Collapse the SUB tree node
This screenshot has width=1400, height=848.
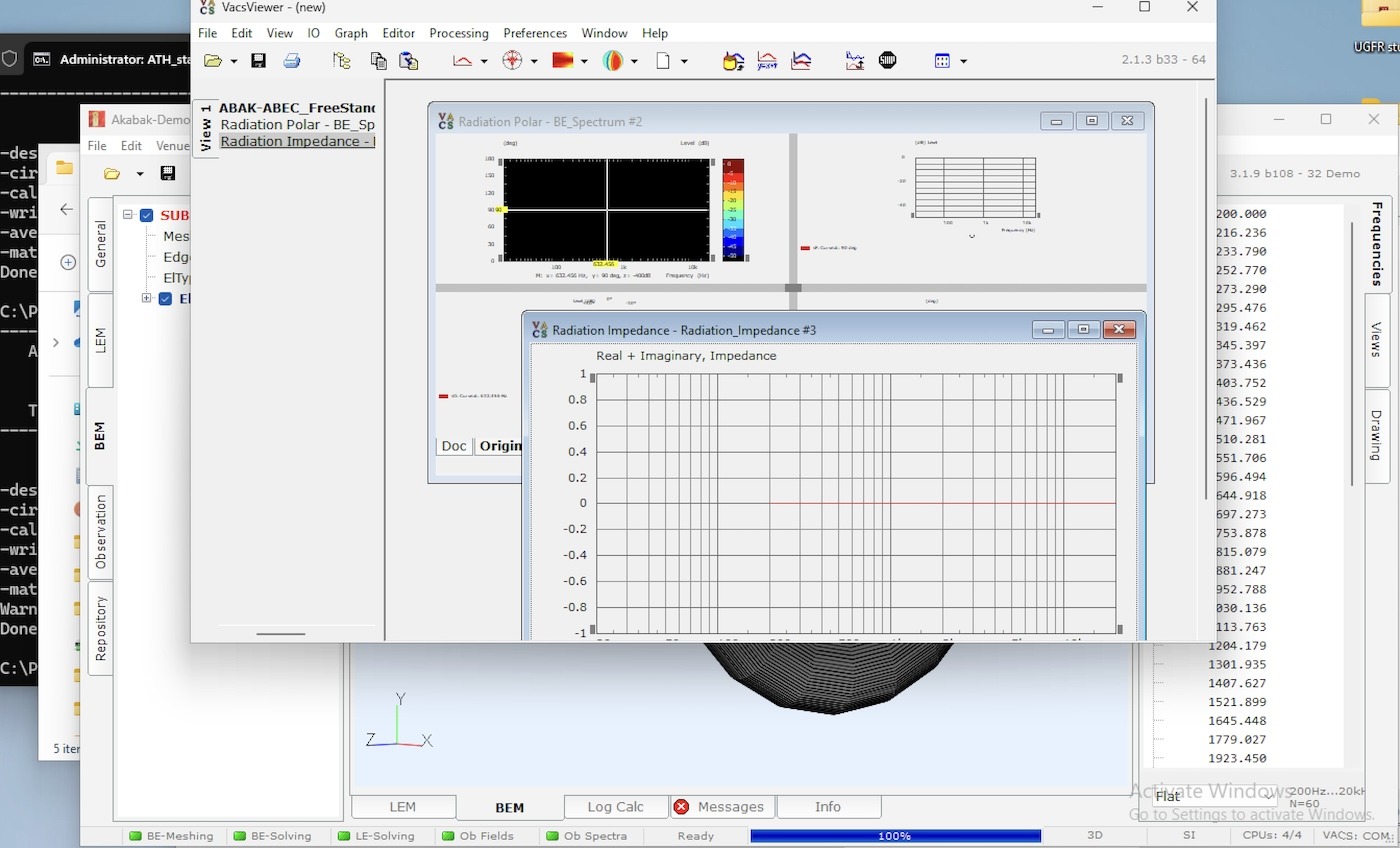point(129,215)
